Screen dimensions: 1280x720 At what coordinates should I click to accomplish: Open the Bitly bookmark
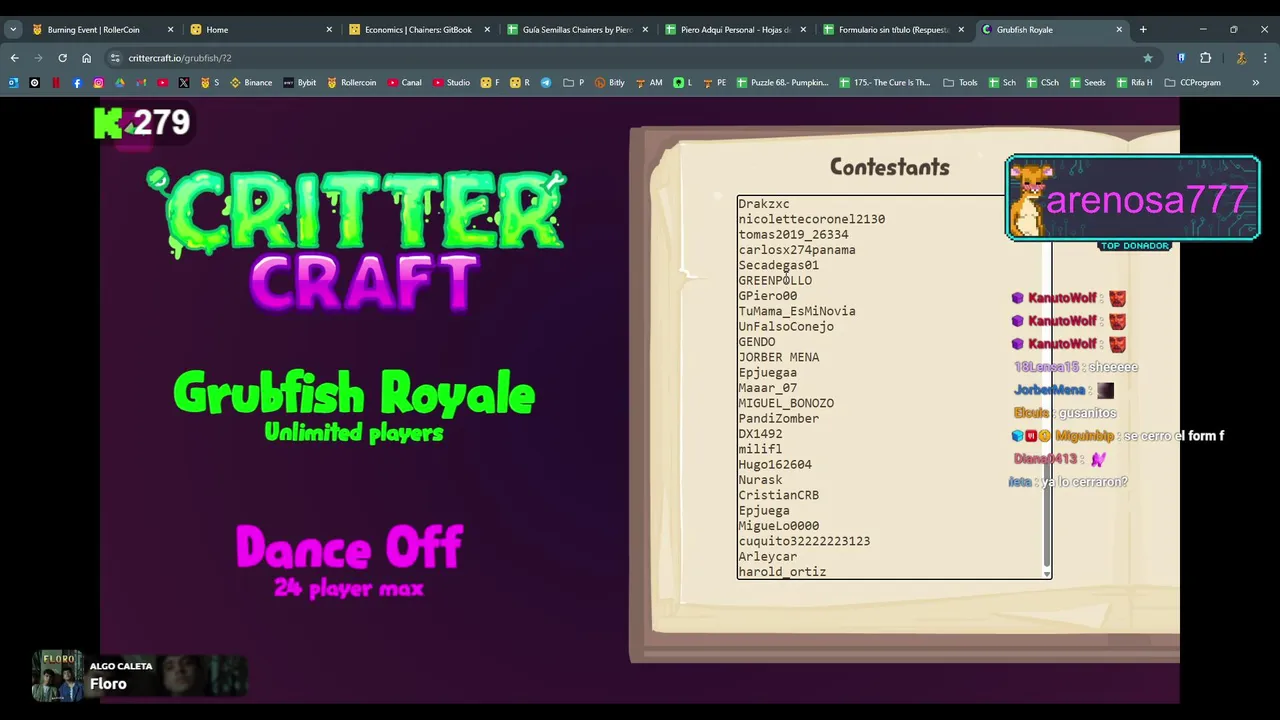610,82
